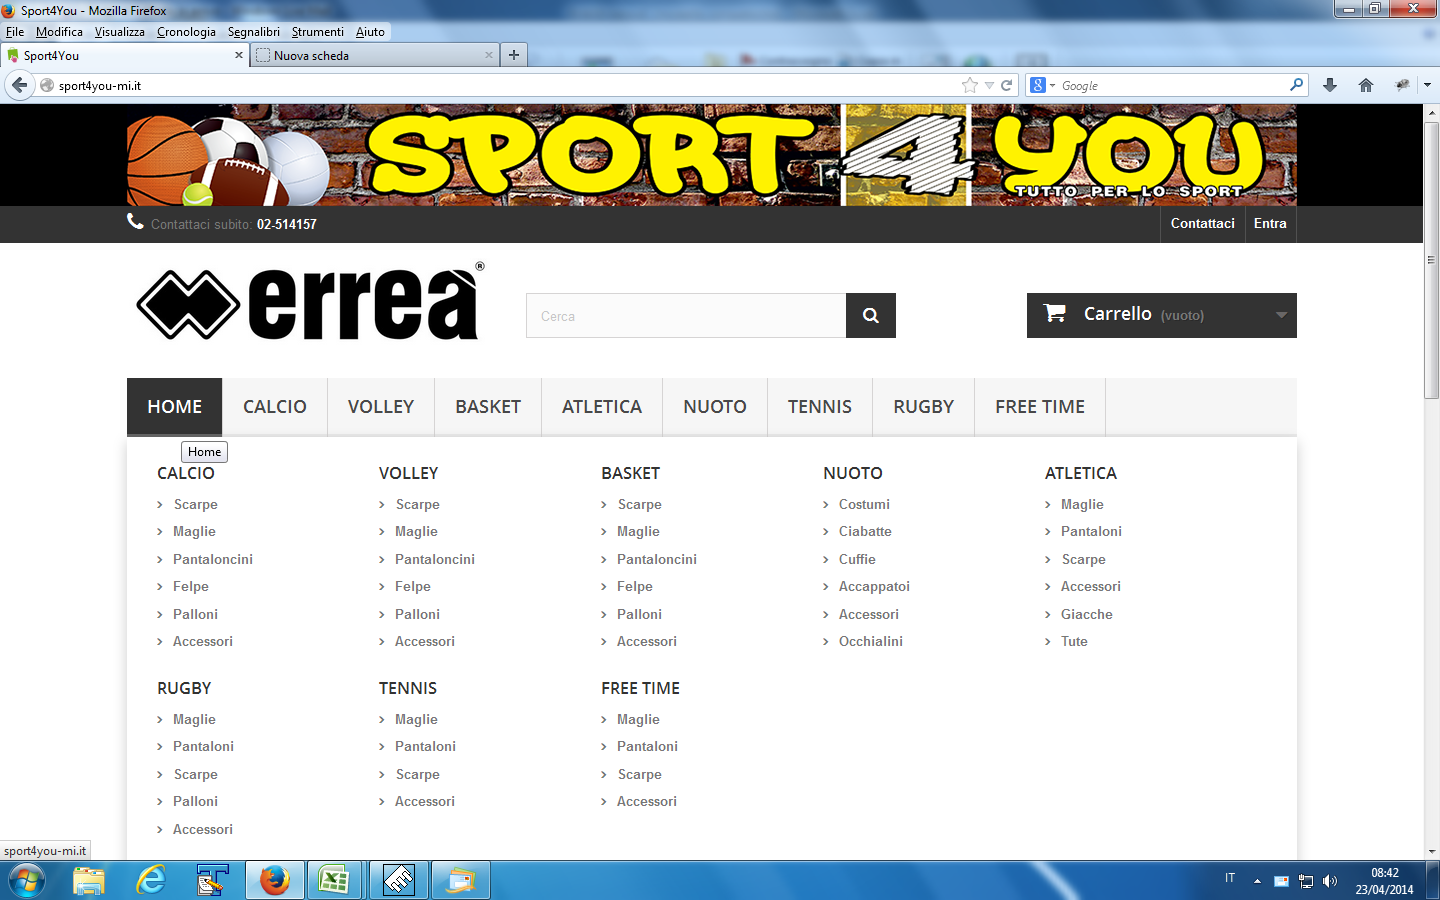
Task: Click the shopping cart icon in Carrello
Action: coord(1054,313)
